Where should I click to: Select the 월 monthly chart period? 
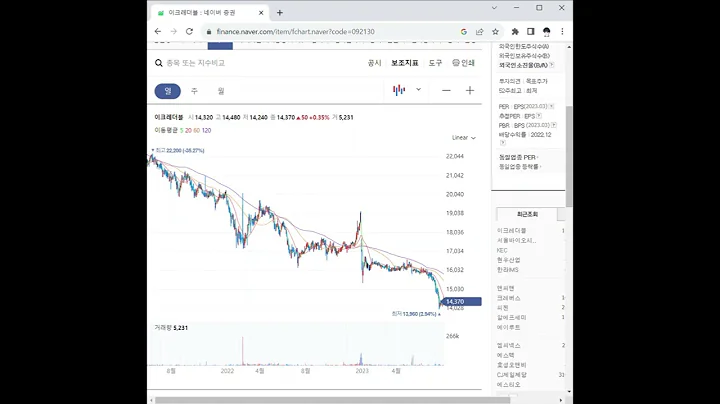click(221, 91)
